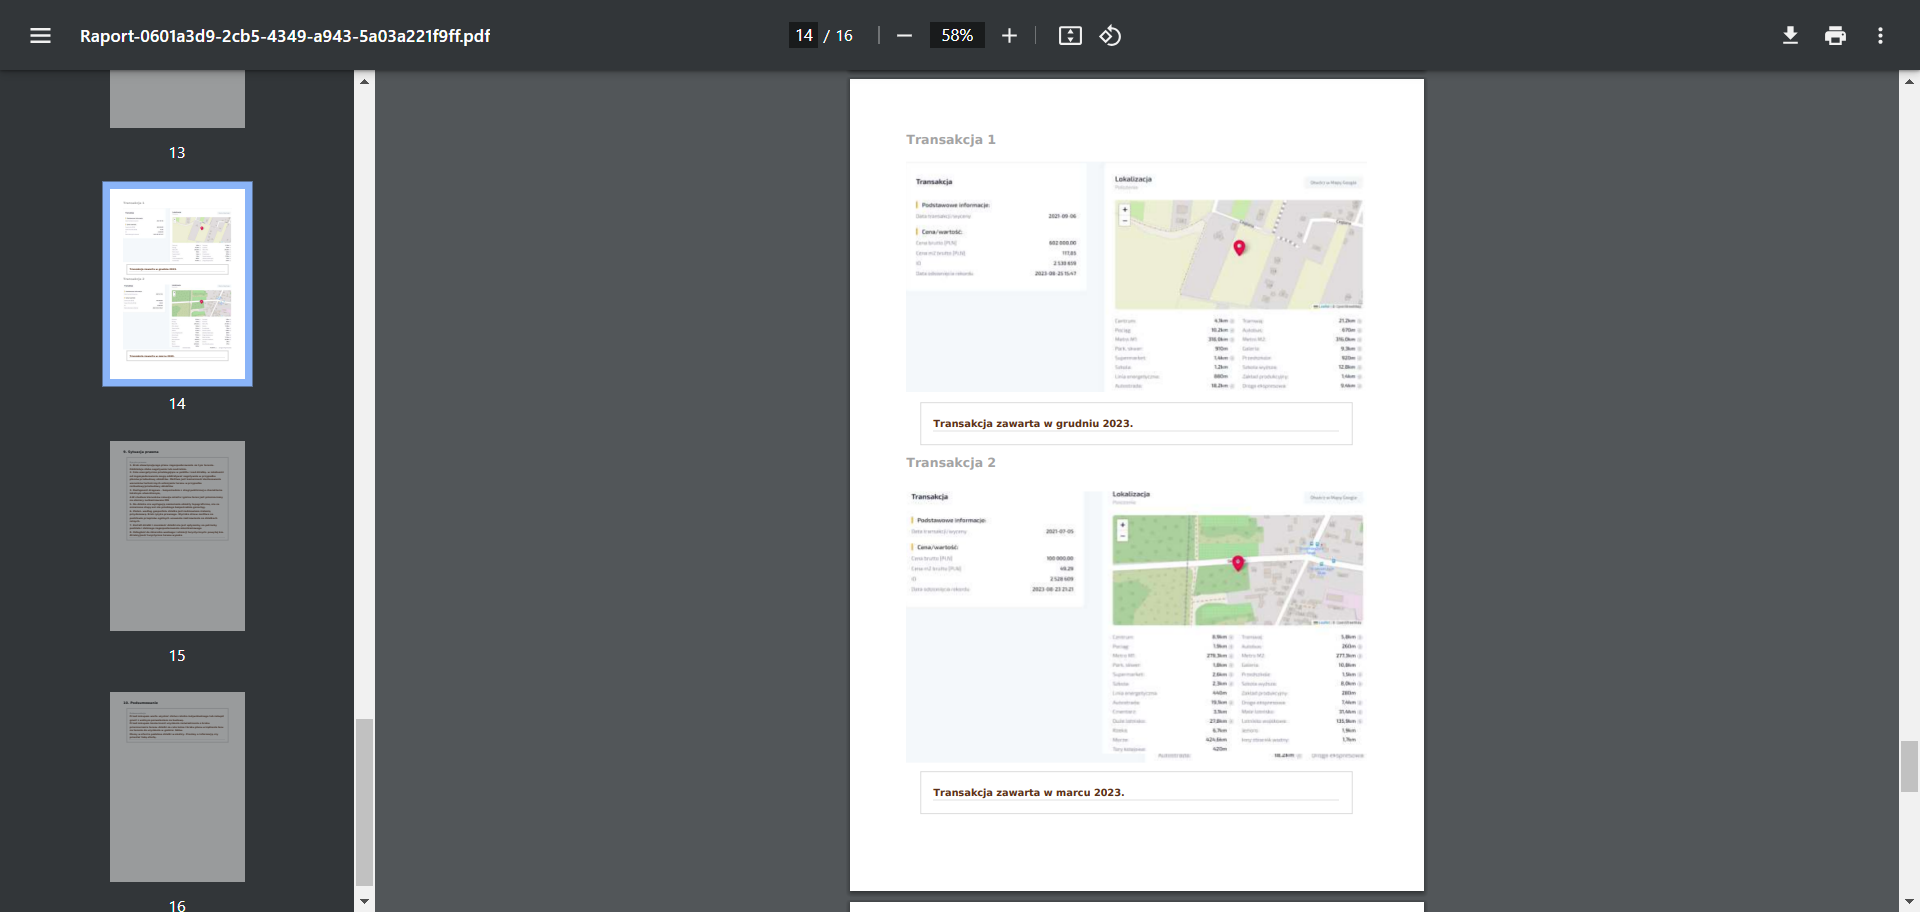
Task: Click the thumbnail panel scrollbar handle
Action: (x=364, y=802)
